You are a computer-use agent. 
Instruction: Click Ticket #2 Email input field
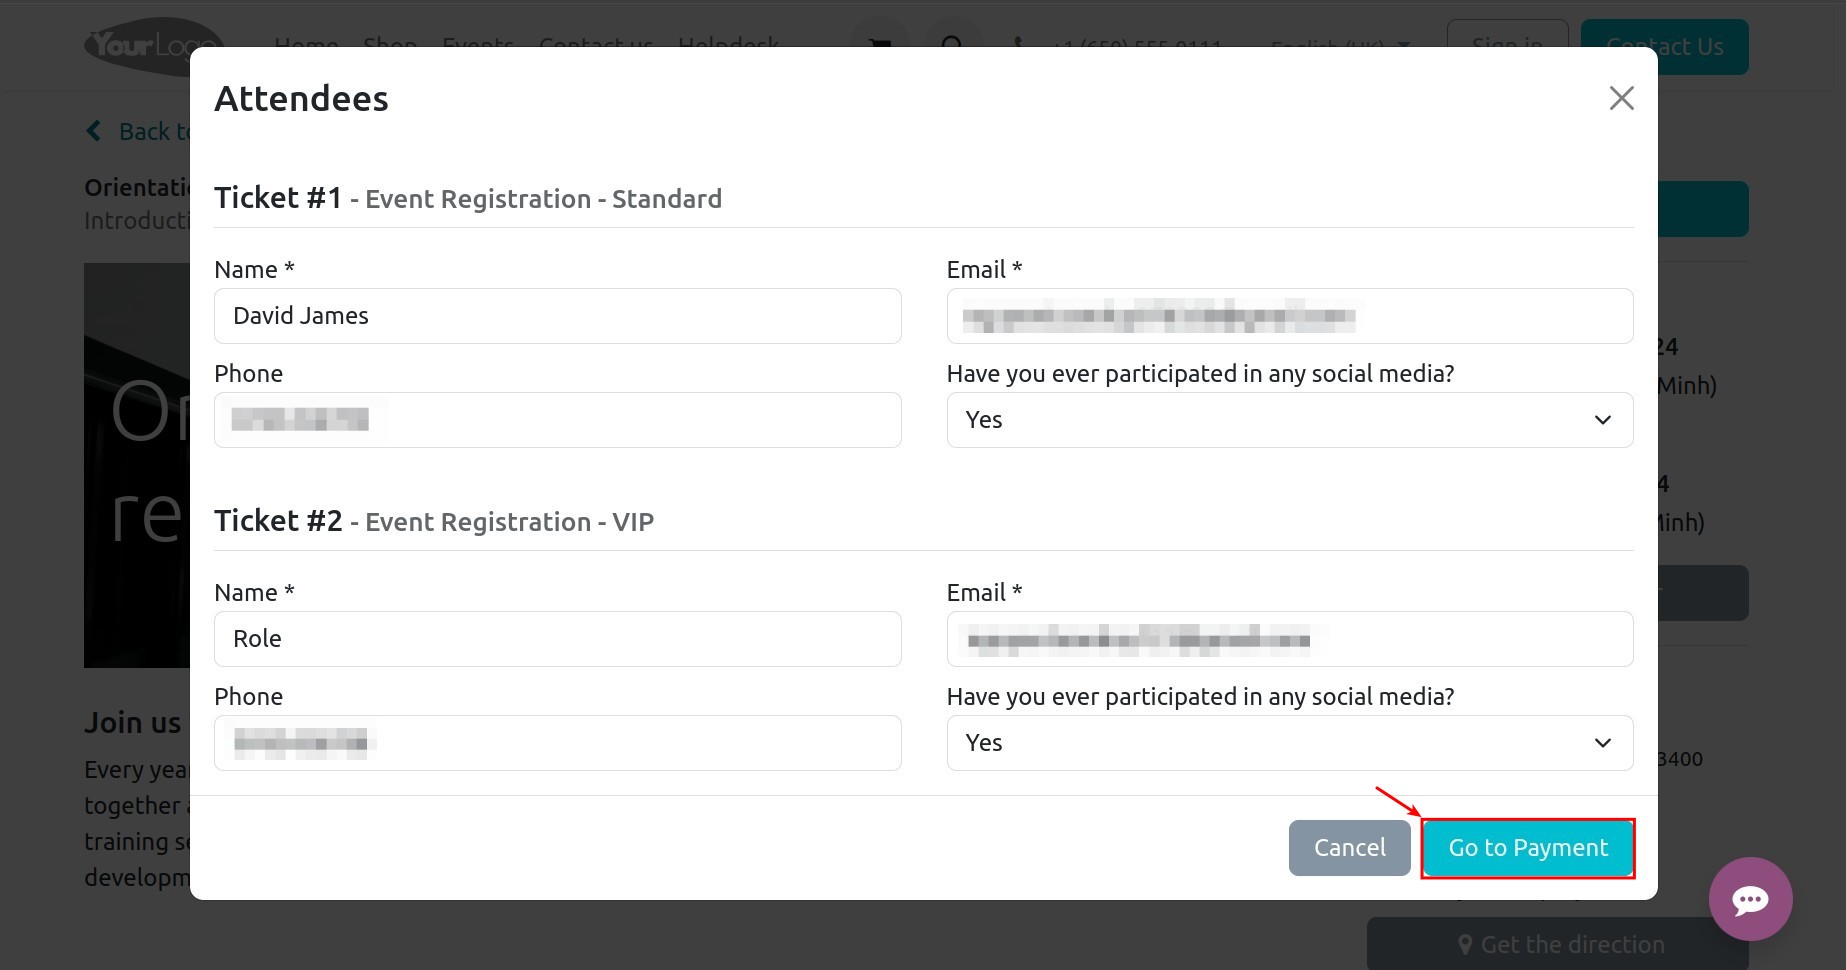pyautogui.click(x=1290, y=639)
